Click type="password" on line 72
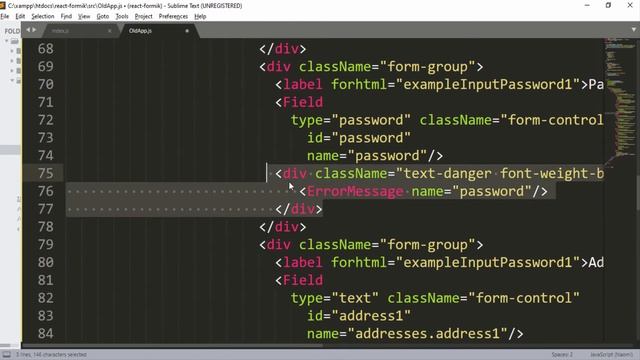This screenshot has width=640, height=360. 351,120
